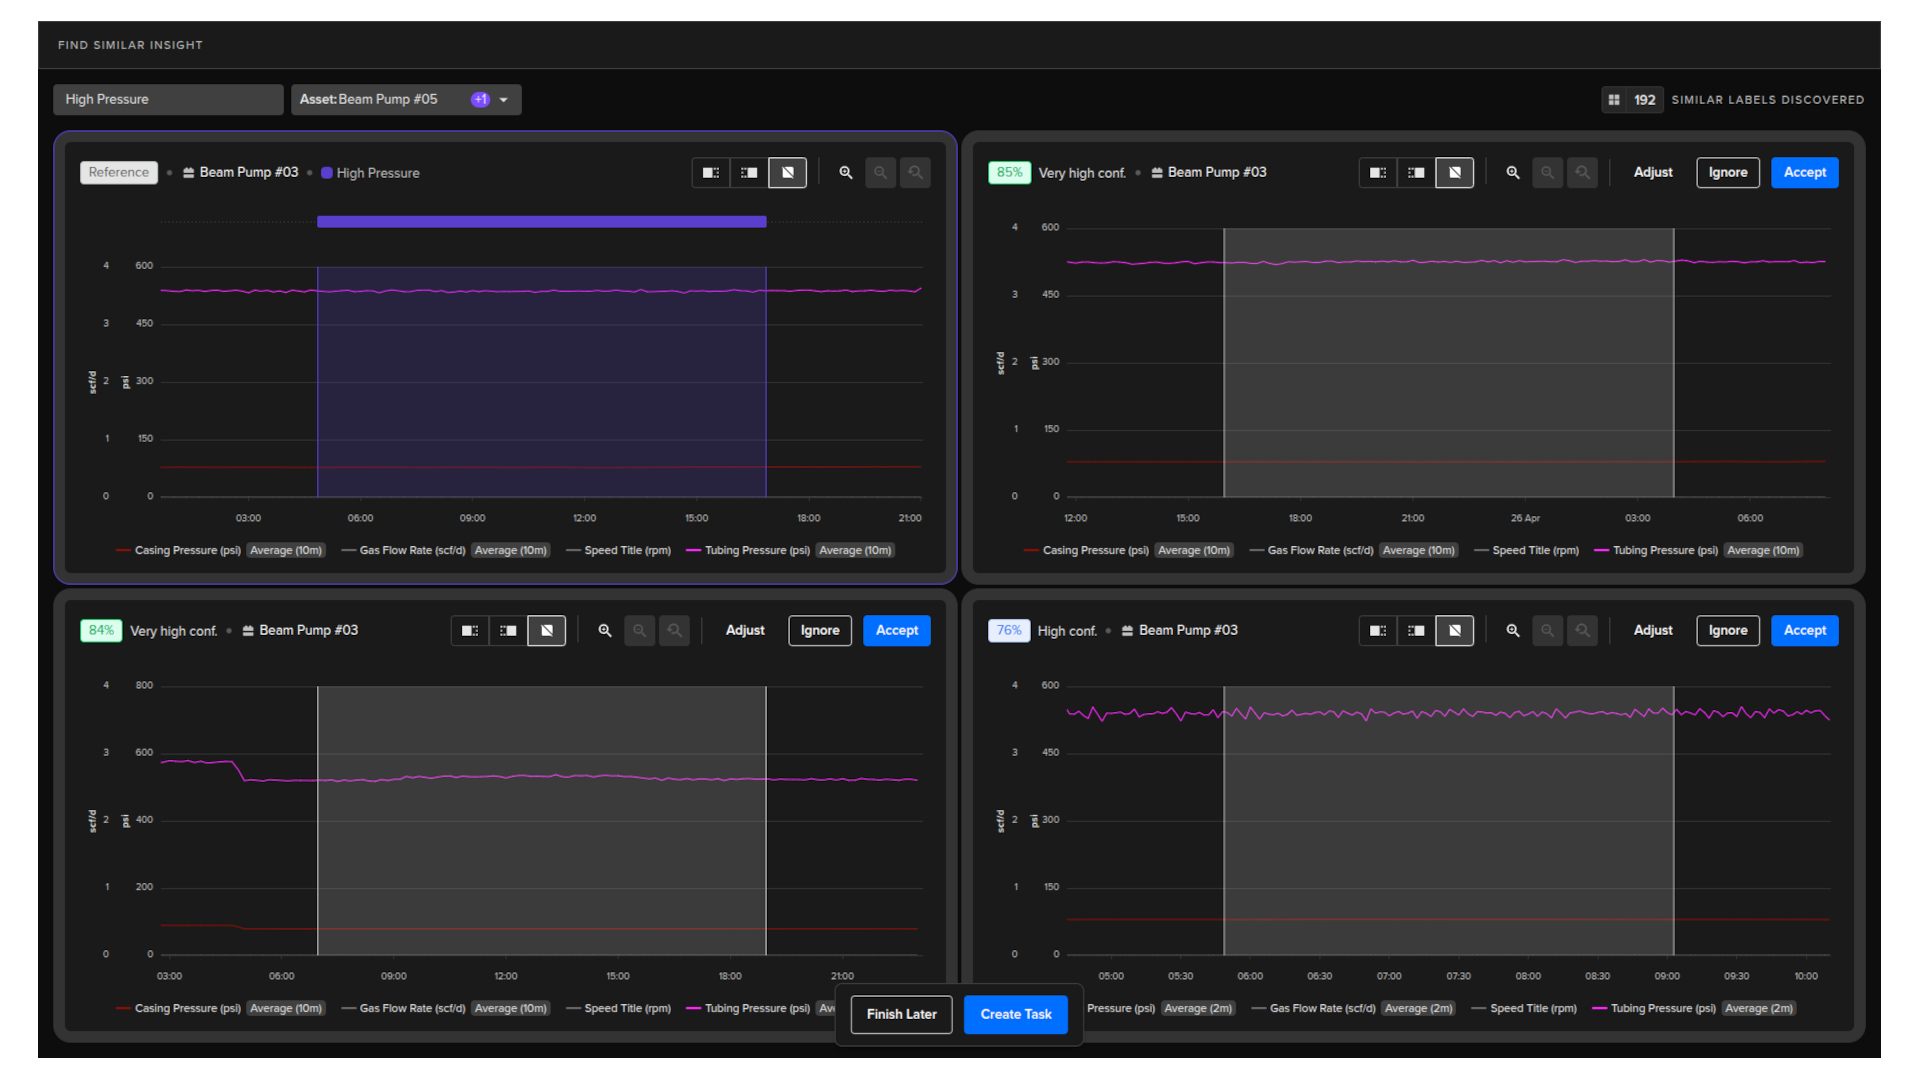Viewport: 1920px width, 1080px height.
Task: Open Tubing Pressure Average (10m) chip in 85% card
Action: 1763,551
